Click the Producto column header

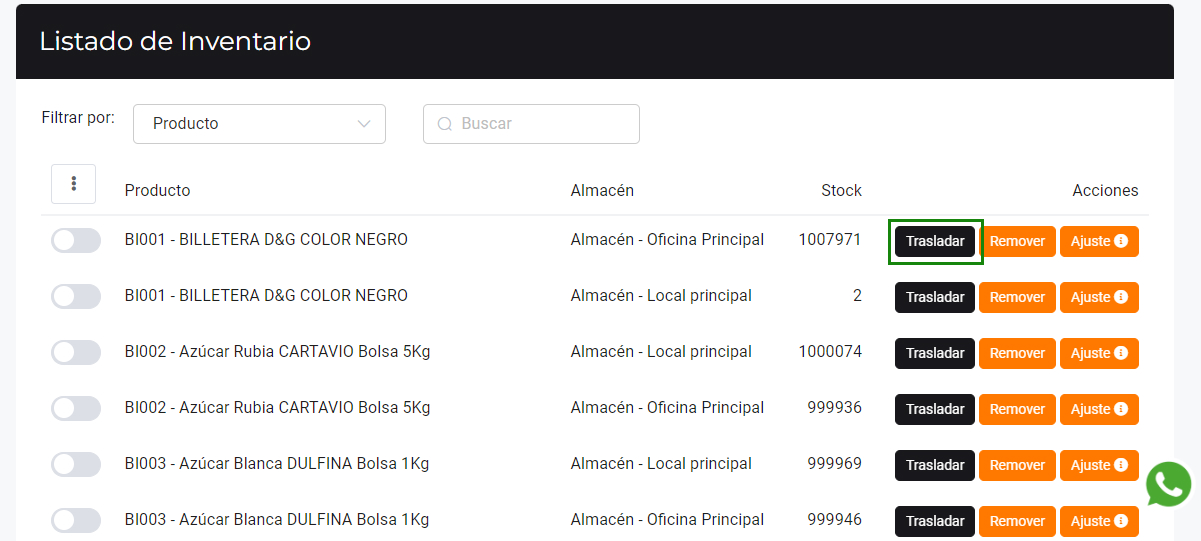157,191
